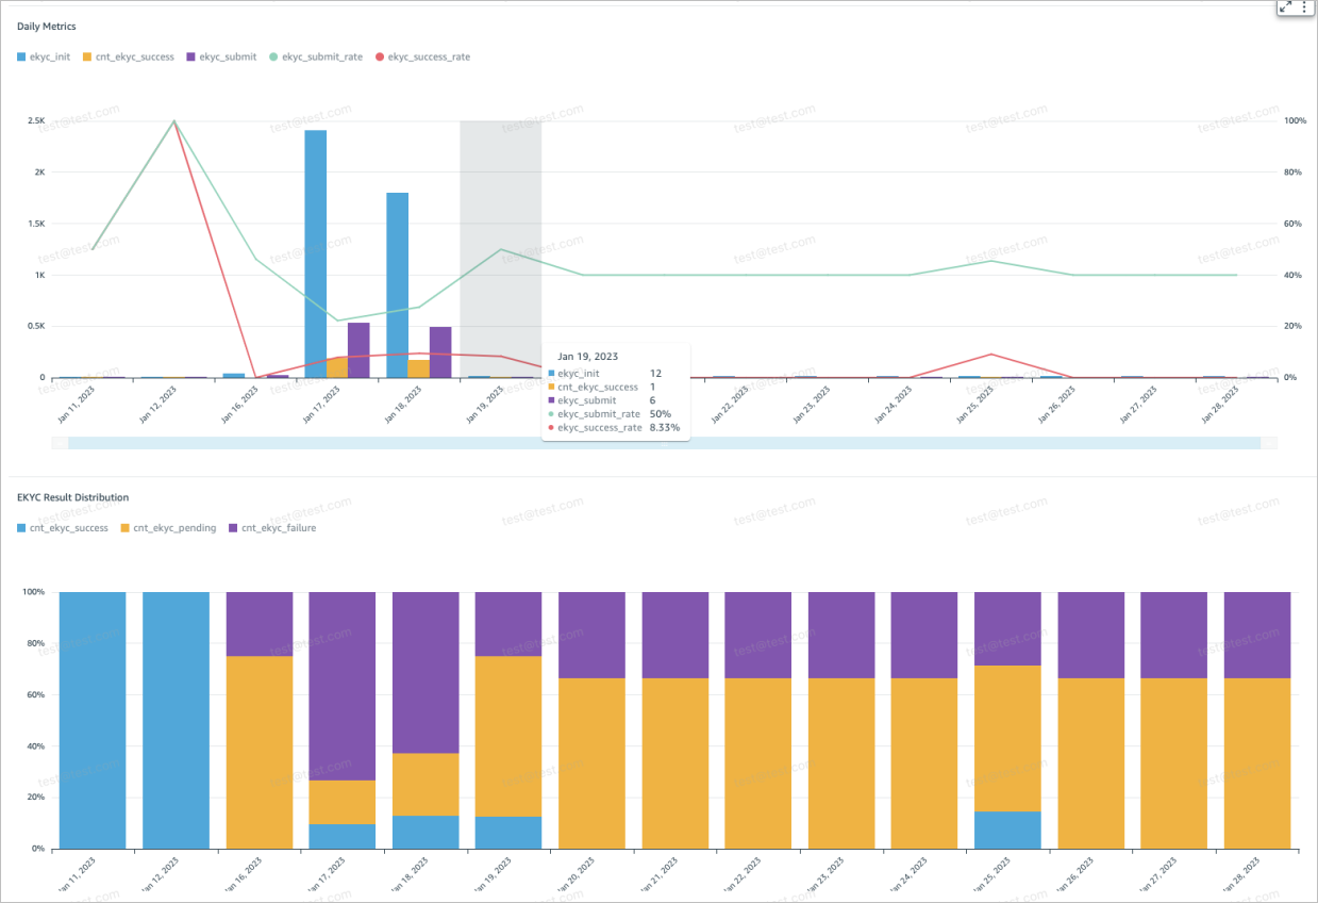Click the date range selector bar below Daily Metrics
Viewport: 1318px width, 904px height.
pyautogui.click(x=660, y=442)
